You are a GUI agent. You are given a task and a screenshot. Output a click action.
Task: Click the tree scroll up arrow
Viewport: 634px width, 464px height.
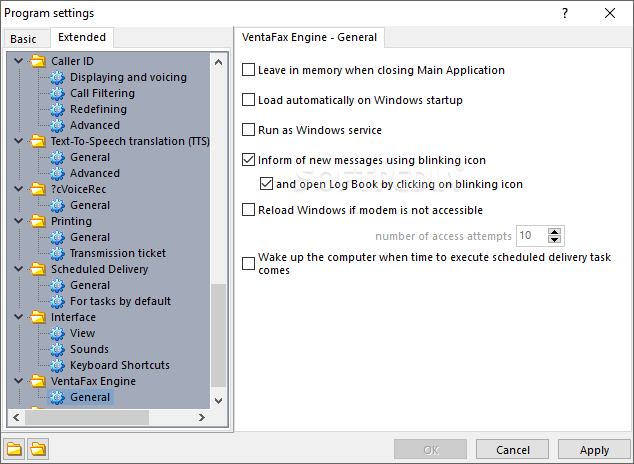tap(218, 62)
